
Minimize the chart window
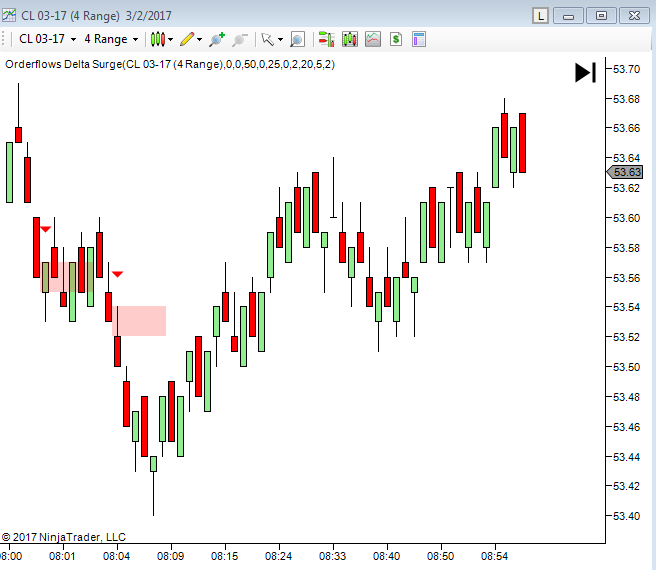[568, 16]
